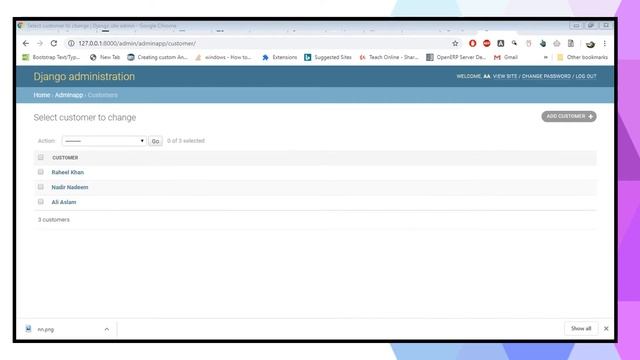This screenshot has width=640, height=360.
Task: Click the 'Select customer to change' heading
Action: tap(85, 118)
